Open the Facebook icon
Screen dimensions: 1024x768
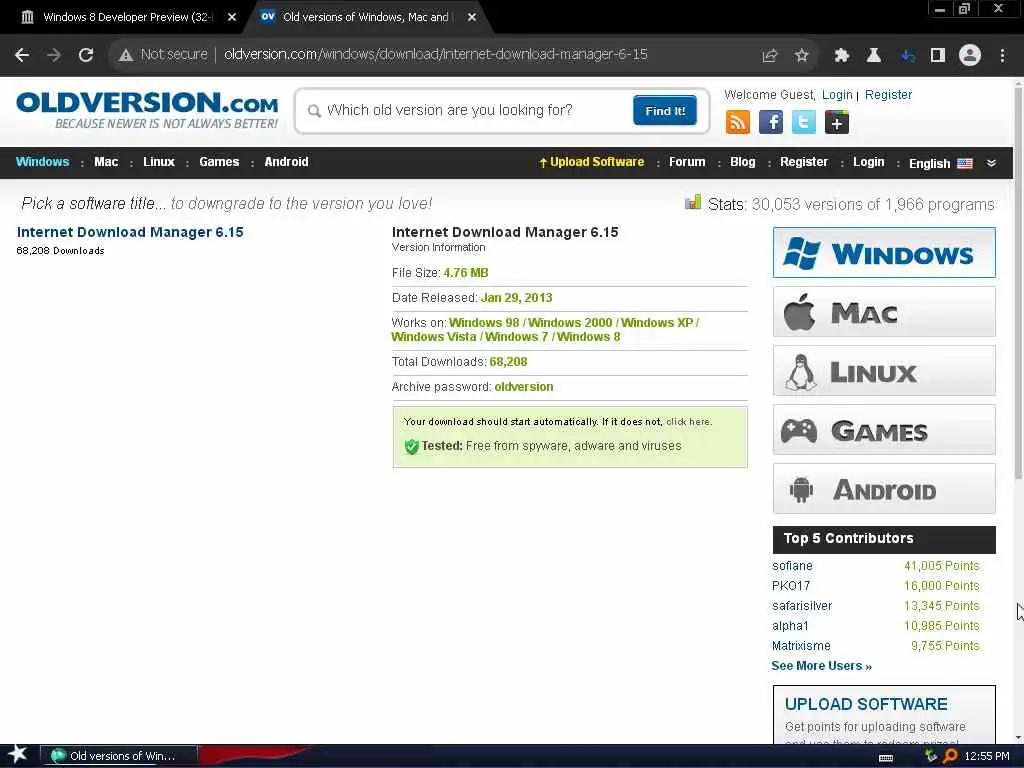pyautogui.click(x=771, y=122)
